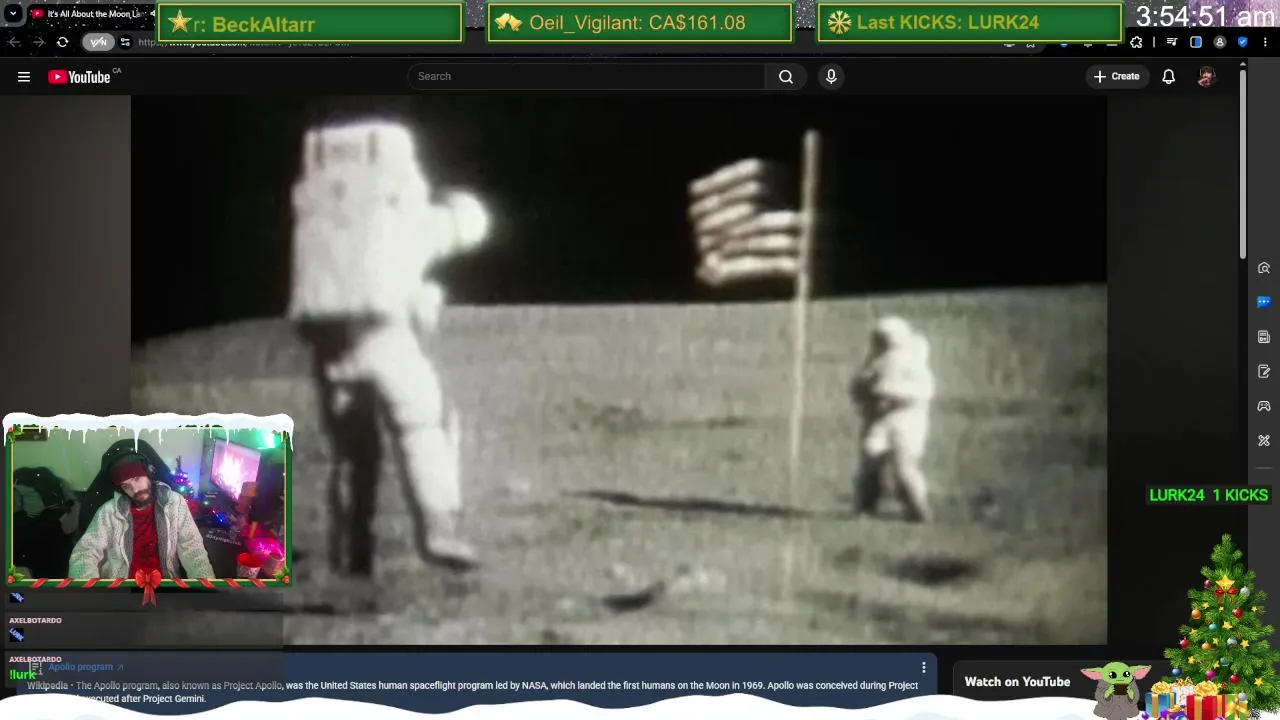Image resolution: width=1280 pixels, height=720 pixels.
Task: Toggle the VPN badge in address bar
Action: [98, 42]
